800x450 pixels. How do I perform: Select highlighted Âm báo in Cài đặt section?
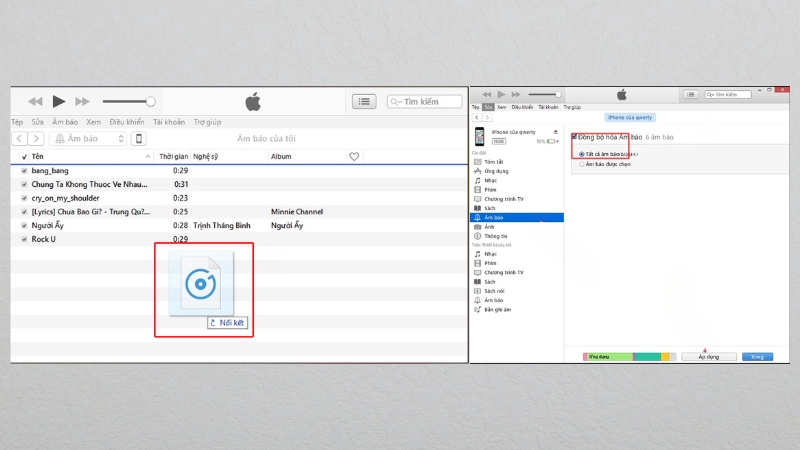pos(516,217)
